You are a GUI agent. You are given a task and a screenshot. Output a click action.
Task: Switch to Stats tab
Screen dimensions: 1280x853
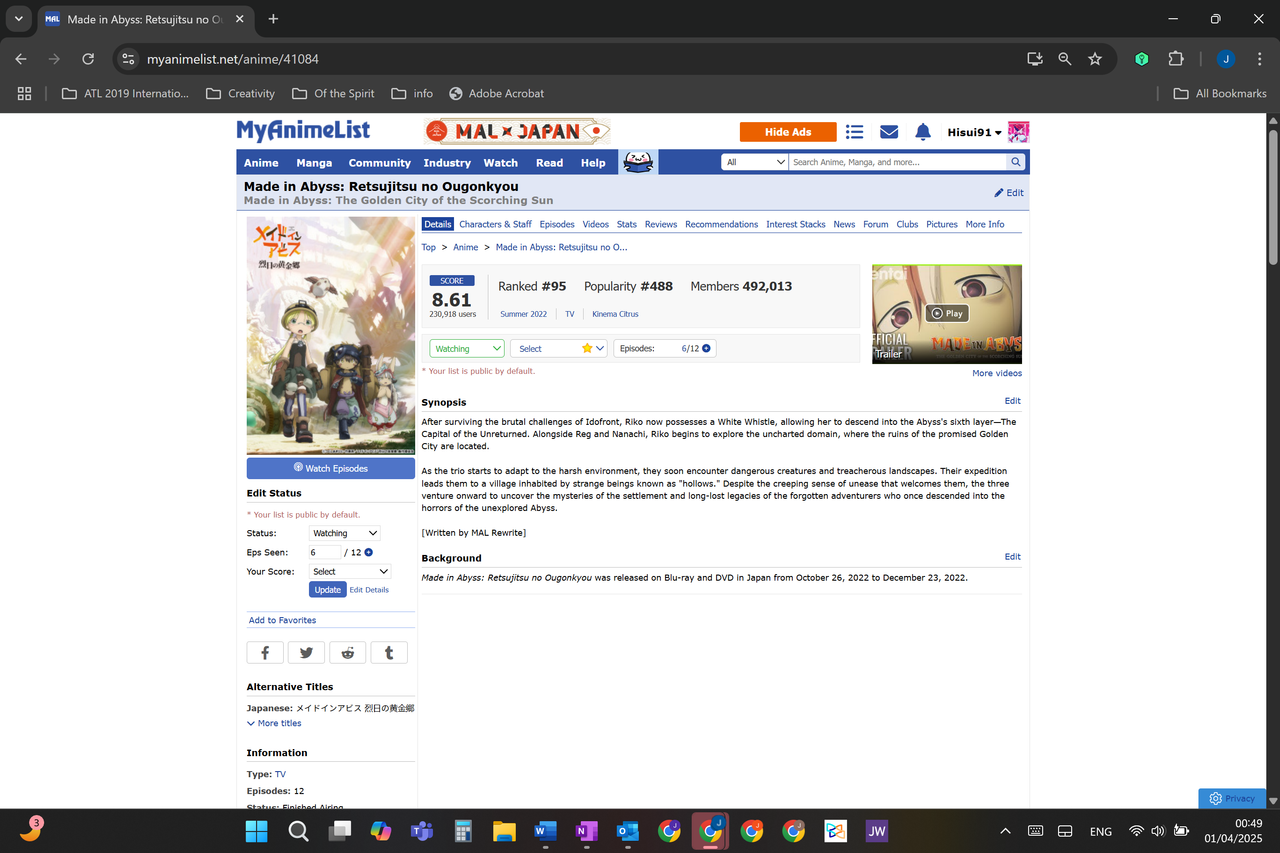click(627, 224)
